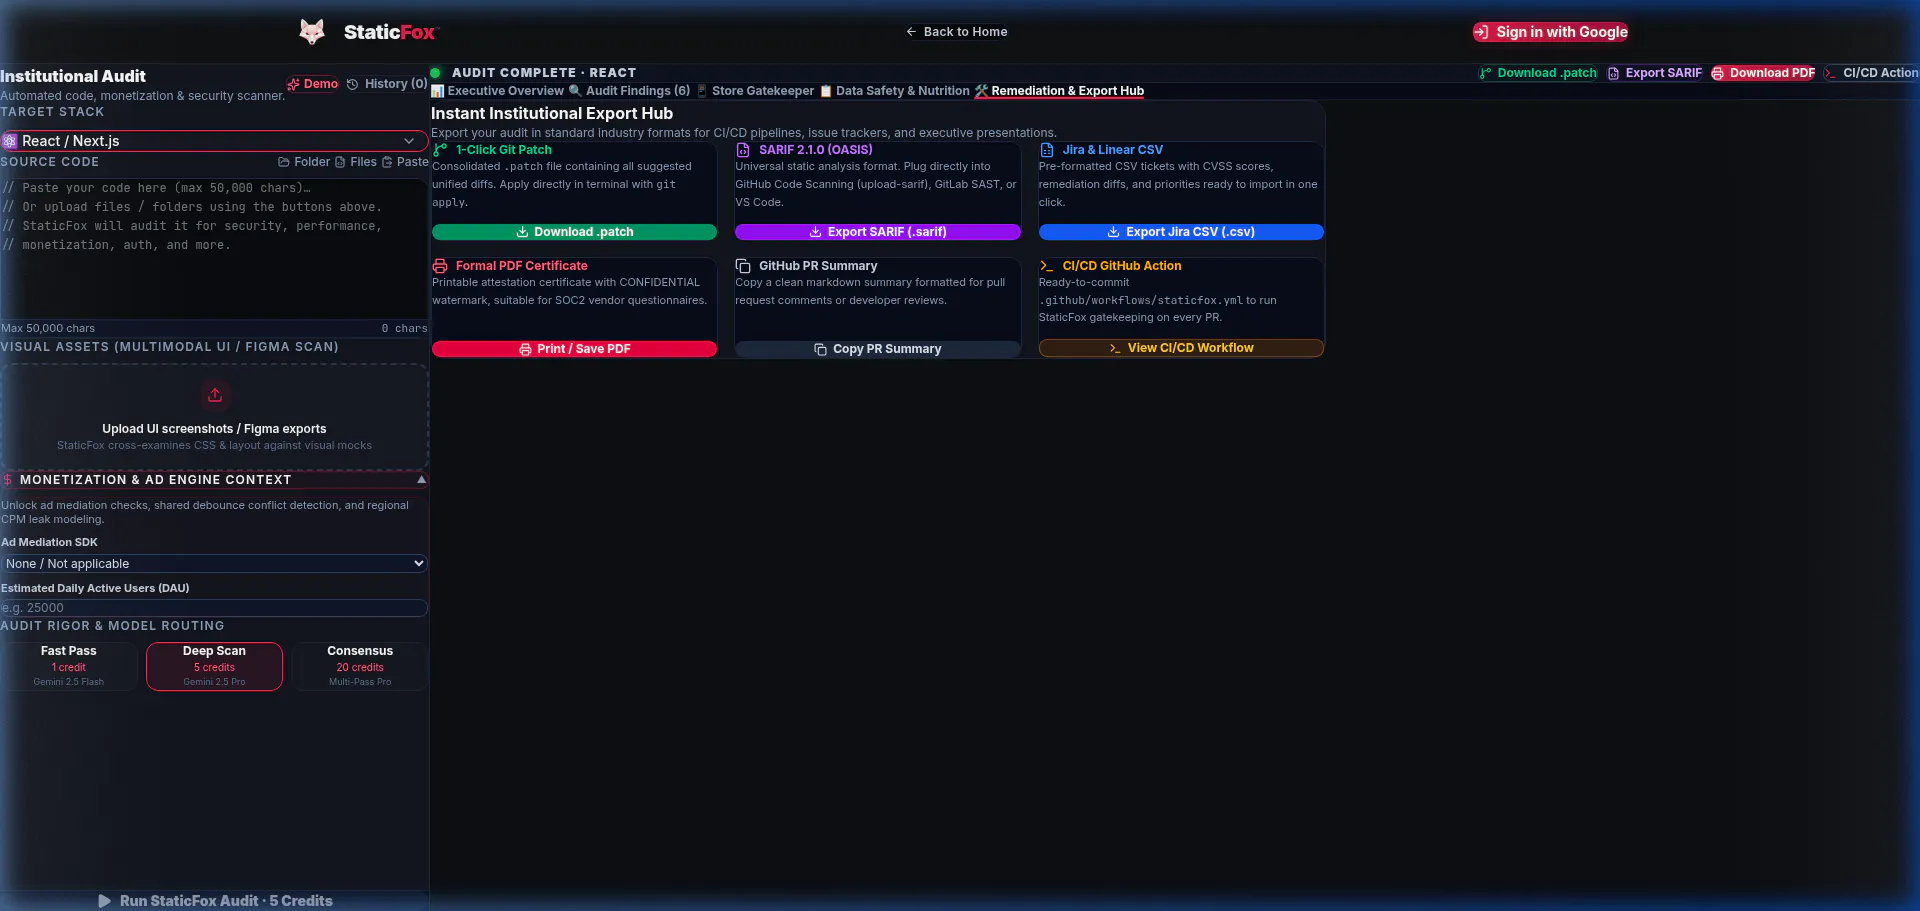
Task: Click the Export Jira CSV (.csv) button
Action: point(1181,232)
